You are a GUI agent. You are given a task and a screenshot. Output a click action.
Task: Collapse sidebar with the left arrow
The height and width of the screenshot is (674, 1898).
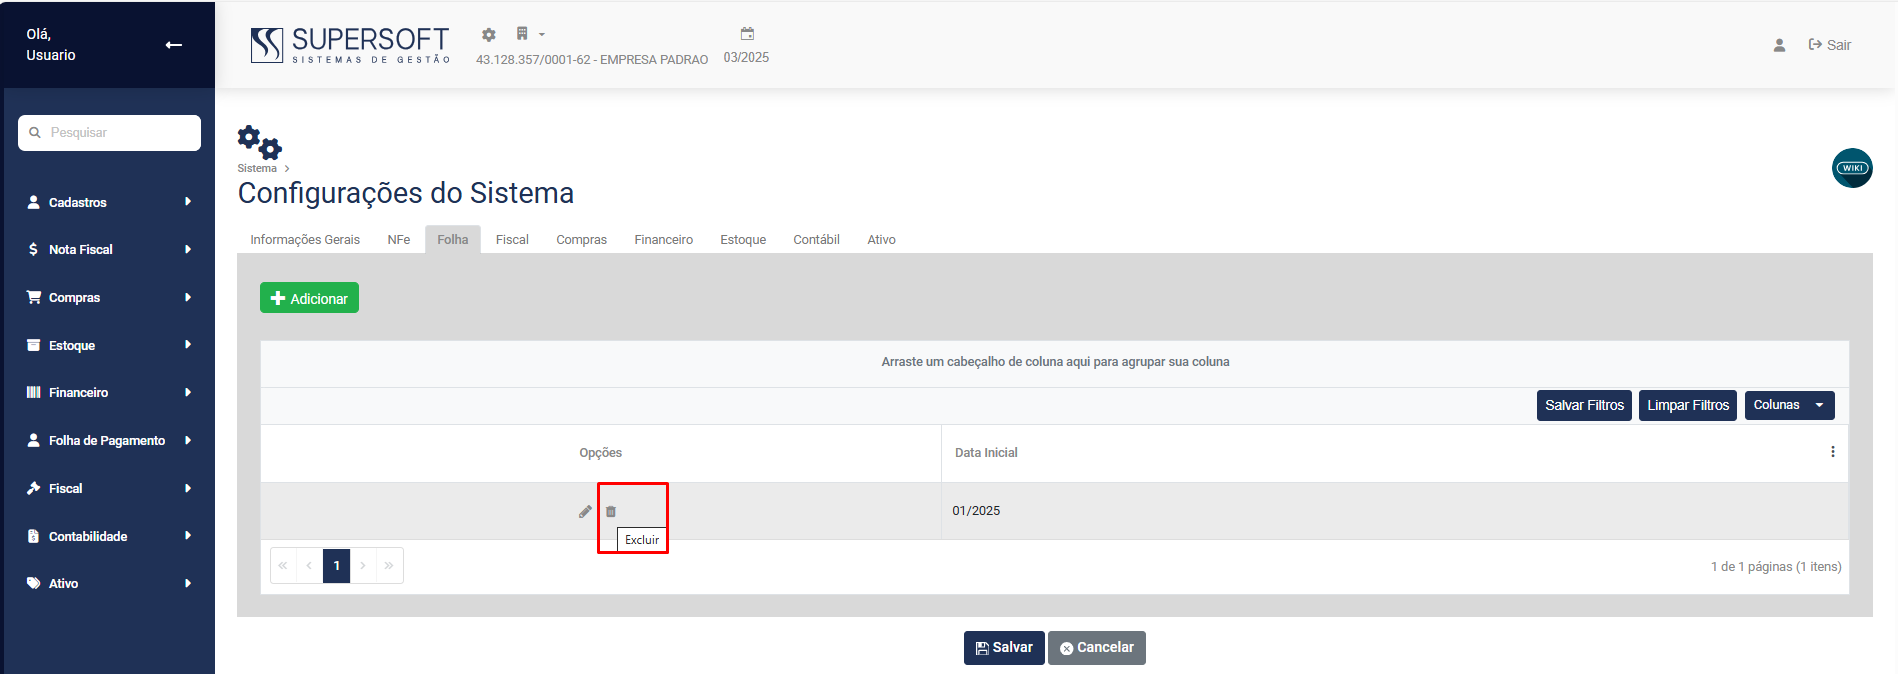point(174,45)
